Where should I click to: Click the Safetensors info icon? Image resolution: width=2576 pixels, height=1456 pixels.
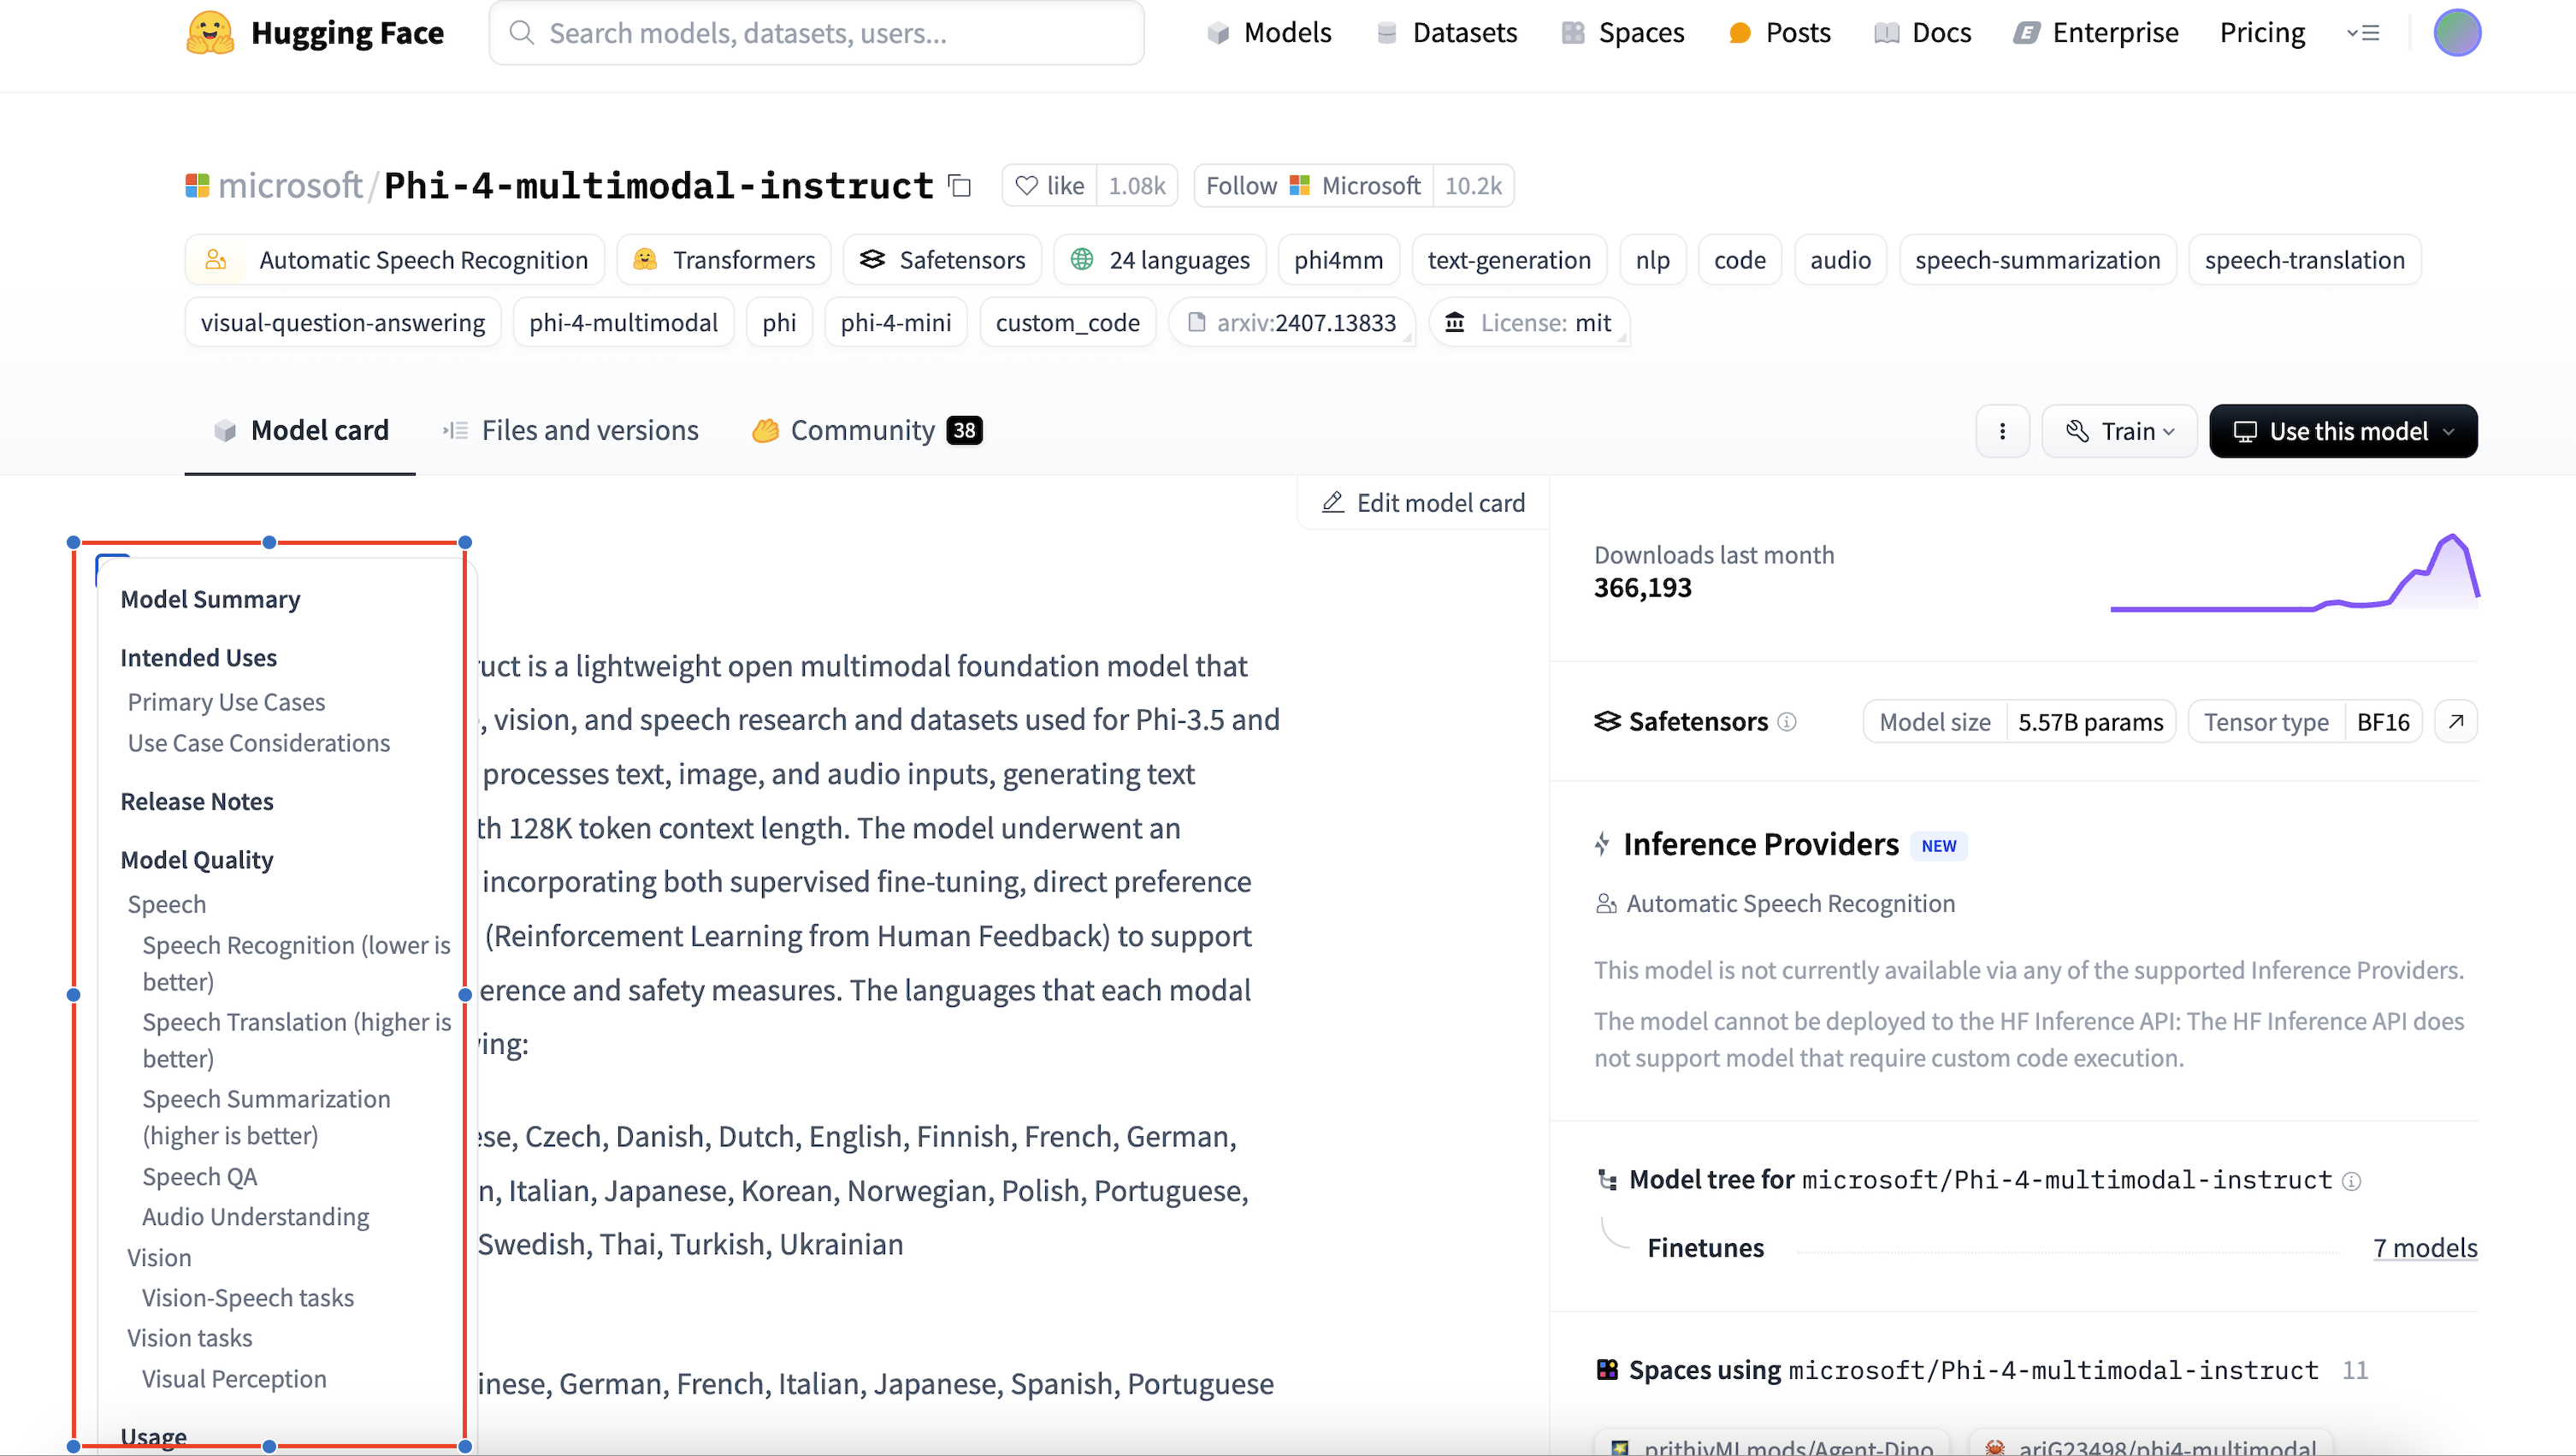[x=1787, y=722]
